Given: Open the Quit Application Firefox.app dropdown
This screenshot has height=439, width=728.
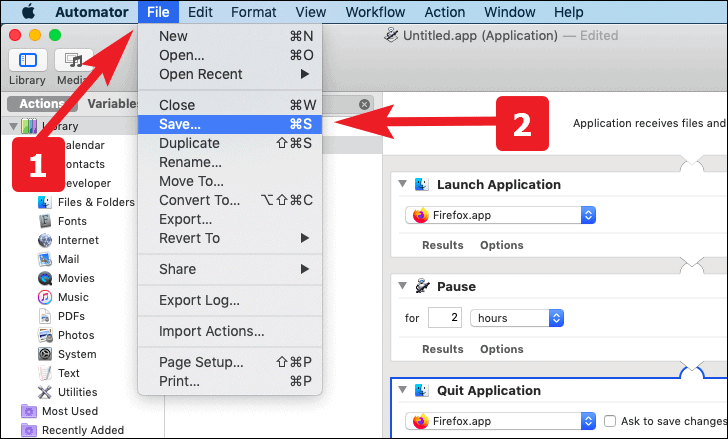Looking at the screenshot, I should [x=500, y=421].
